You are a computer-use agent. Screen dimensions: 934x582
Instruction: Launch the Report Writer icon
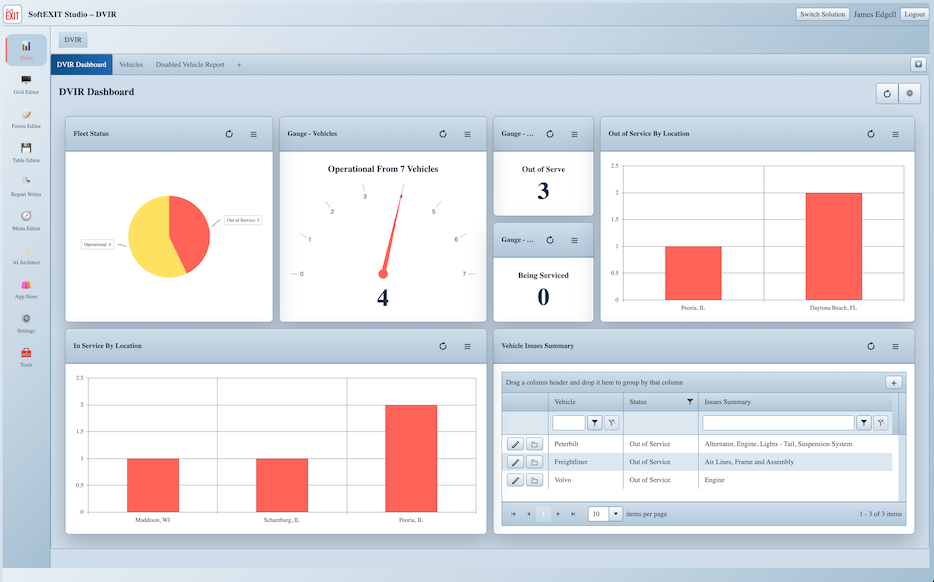[26, 186]
